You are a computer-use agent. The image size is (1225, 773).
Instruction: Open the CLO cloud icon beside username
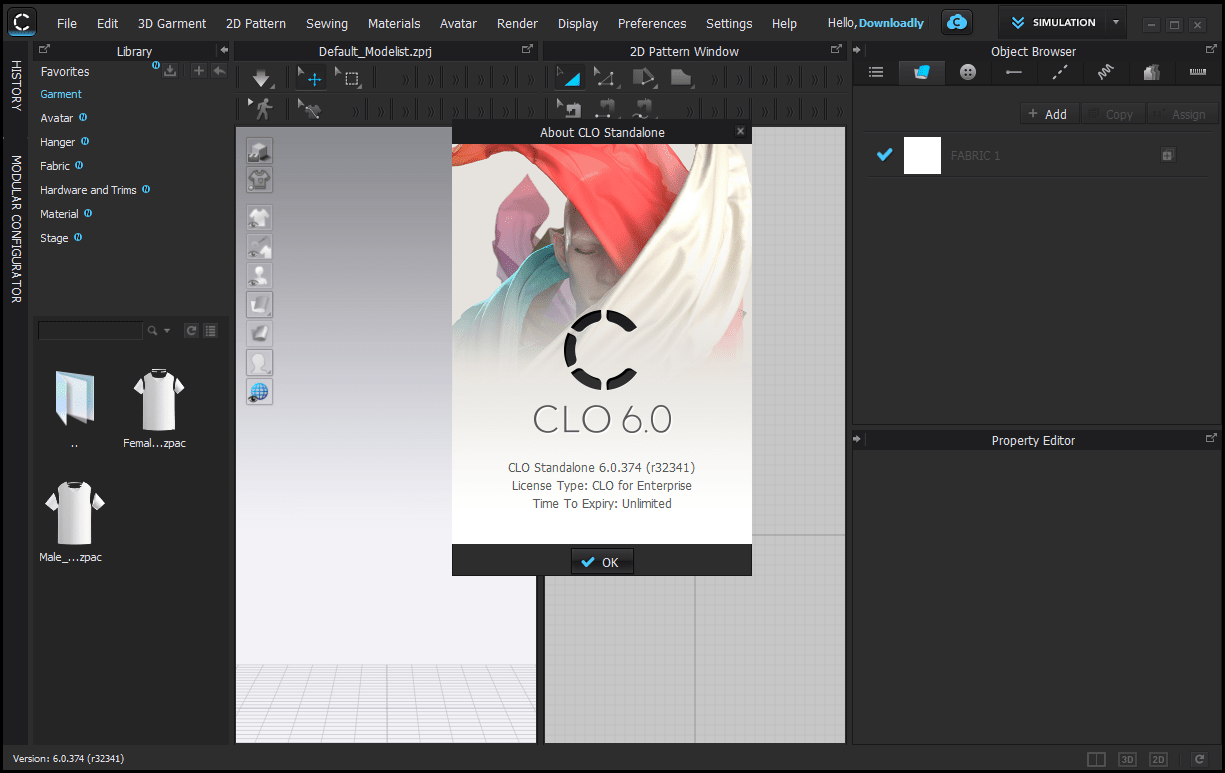tap(957, 22)
